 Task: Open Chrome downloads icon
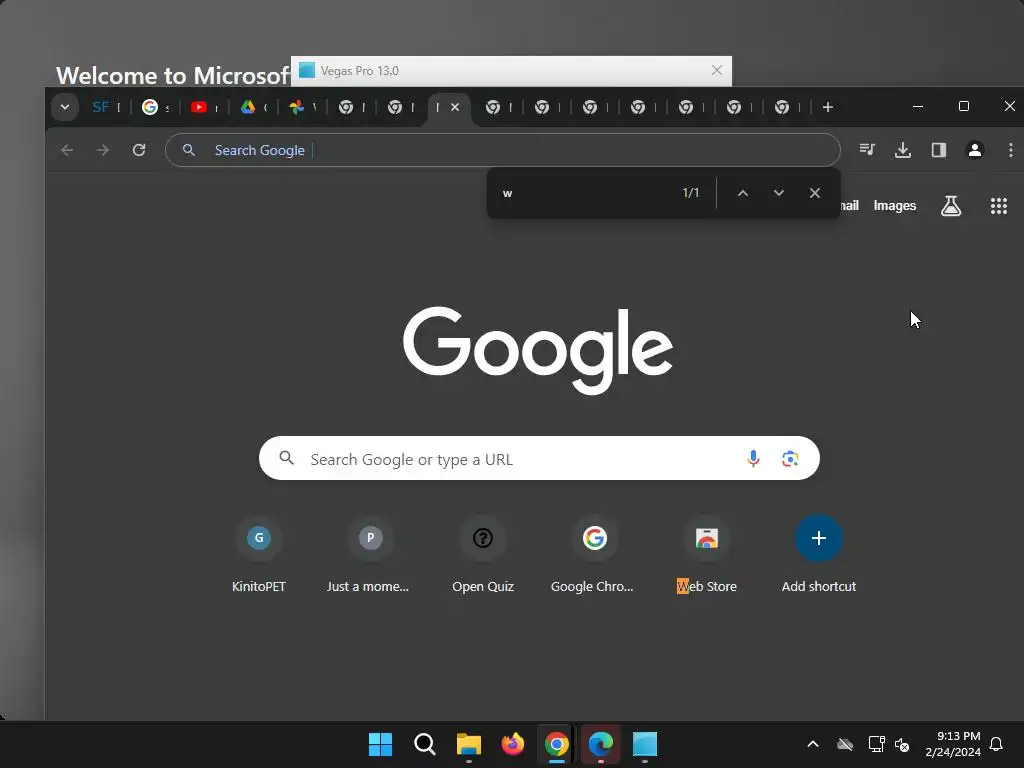[903, 150]
